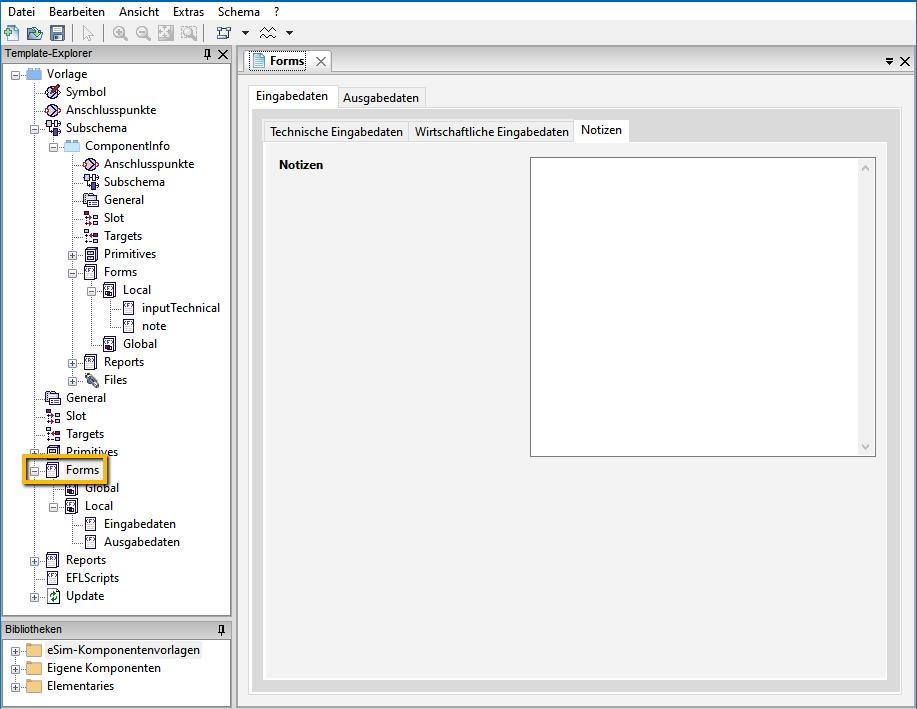Image resolution: width=917 pixels, height=709 pixels.
Task: Open the Datei menu
Action: (x=22, y=12)
